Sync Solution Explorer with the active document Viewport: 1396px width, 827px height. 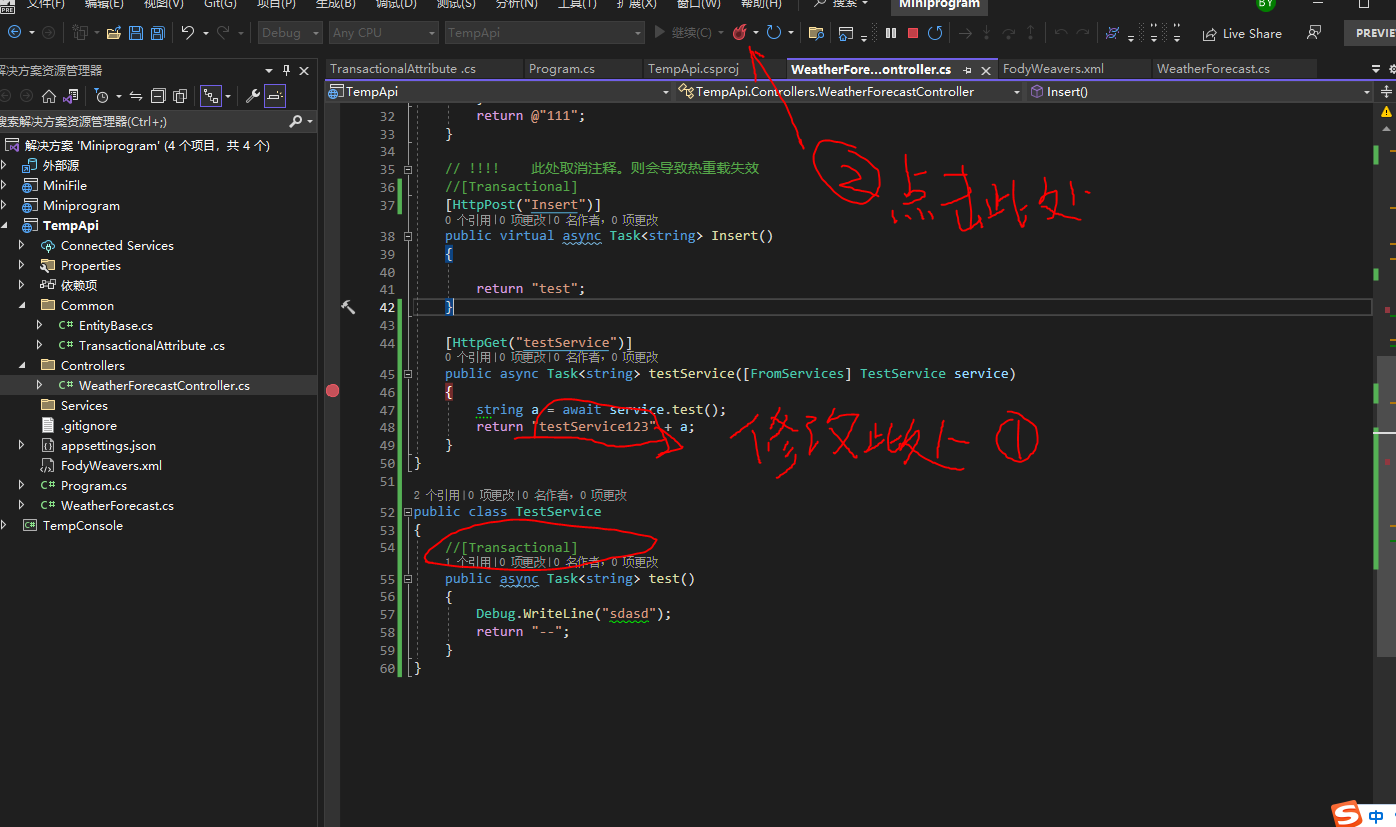135,95
